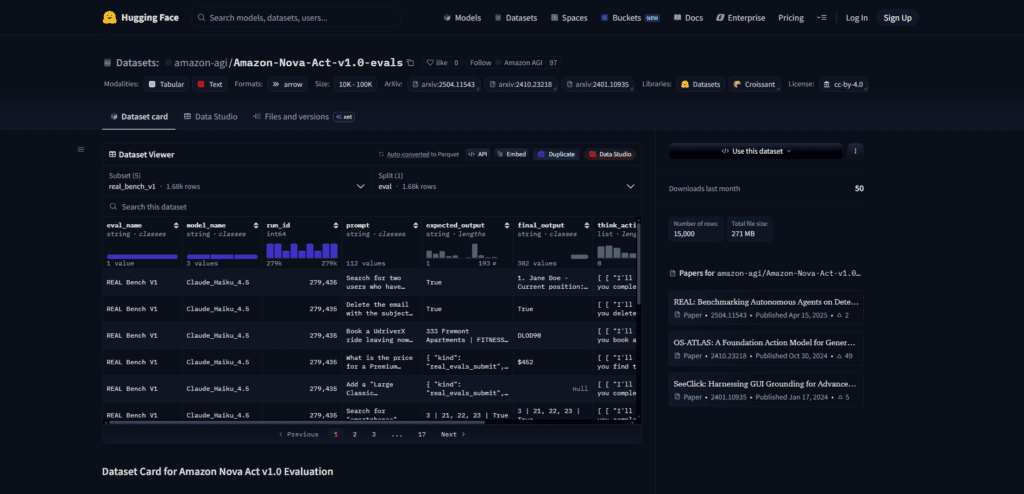Open the Use this dataset dropdown
This screenshot has width=1024, height=494.
pos(756,151)
